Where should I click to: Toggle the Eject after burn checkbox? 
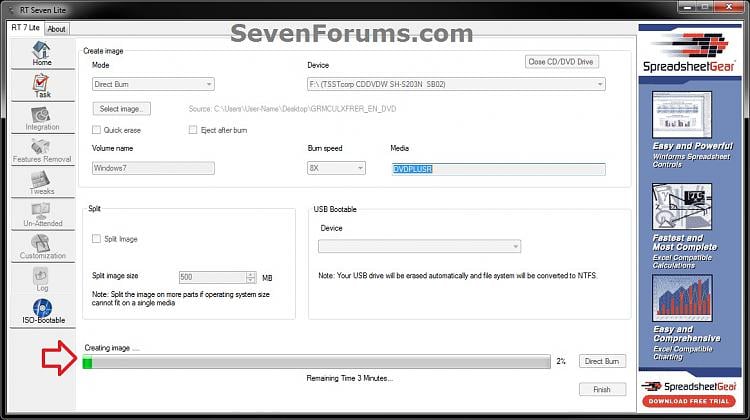[193, 130]
